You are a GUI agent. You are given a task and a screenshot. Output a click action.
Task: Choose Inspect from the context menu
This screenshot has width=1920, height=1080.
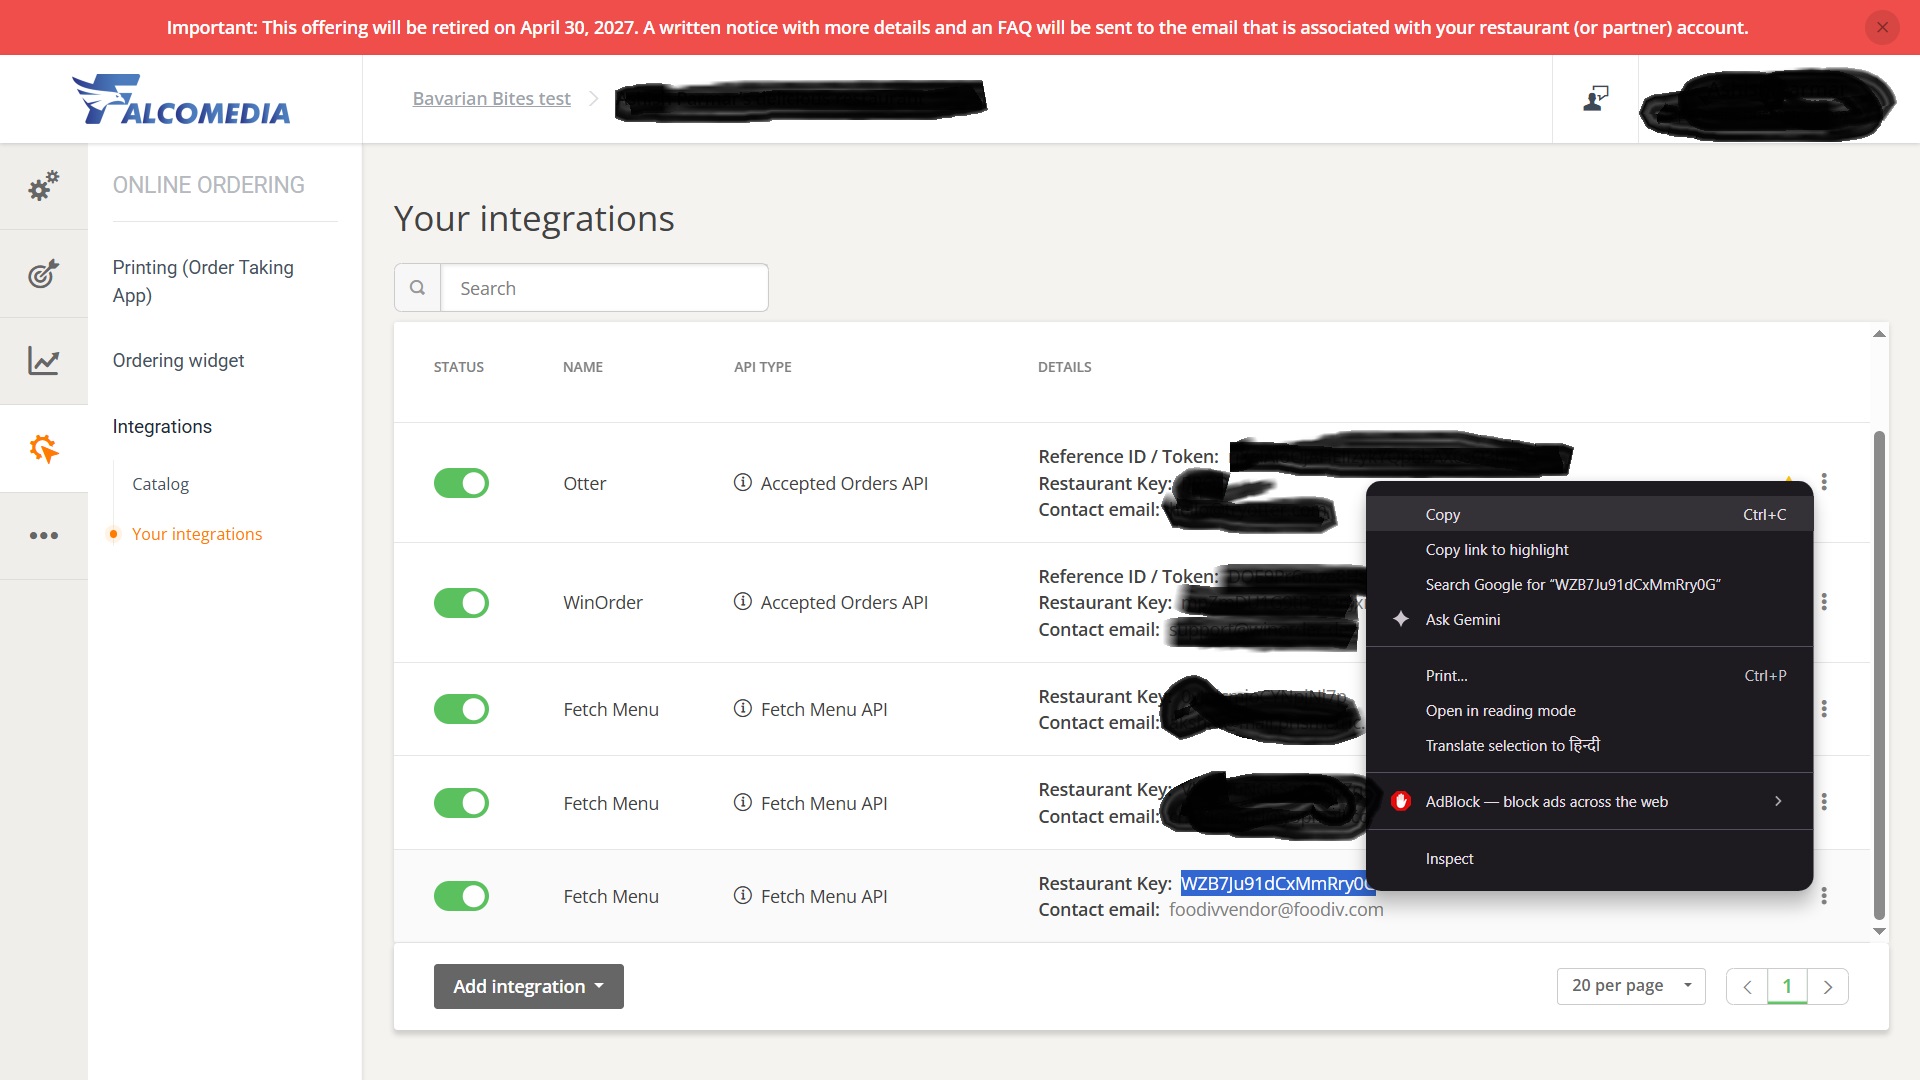click(x=1589, y=858)
